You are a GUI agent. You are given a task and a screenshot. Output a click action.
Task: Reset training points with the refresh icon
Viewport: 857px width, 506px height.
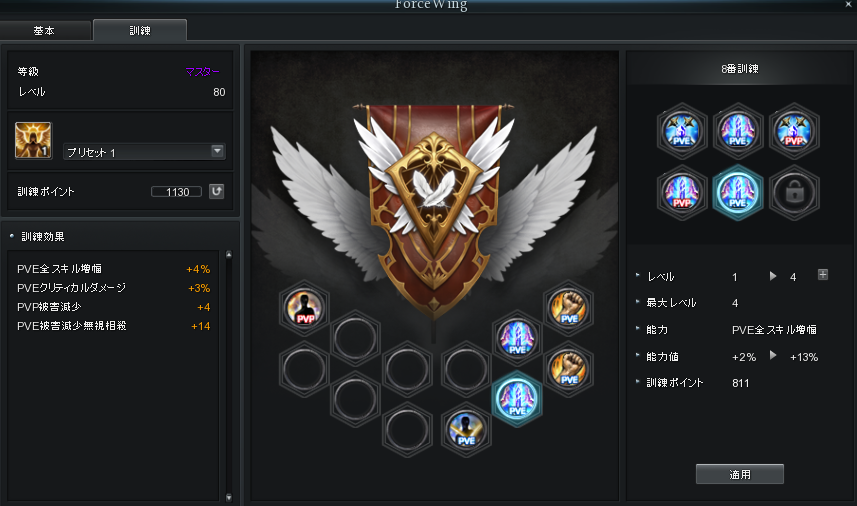point(216,191)
